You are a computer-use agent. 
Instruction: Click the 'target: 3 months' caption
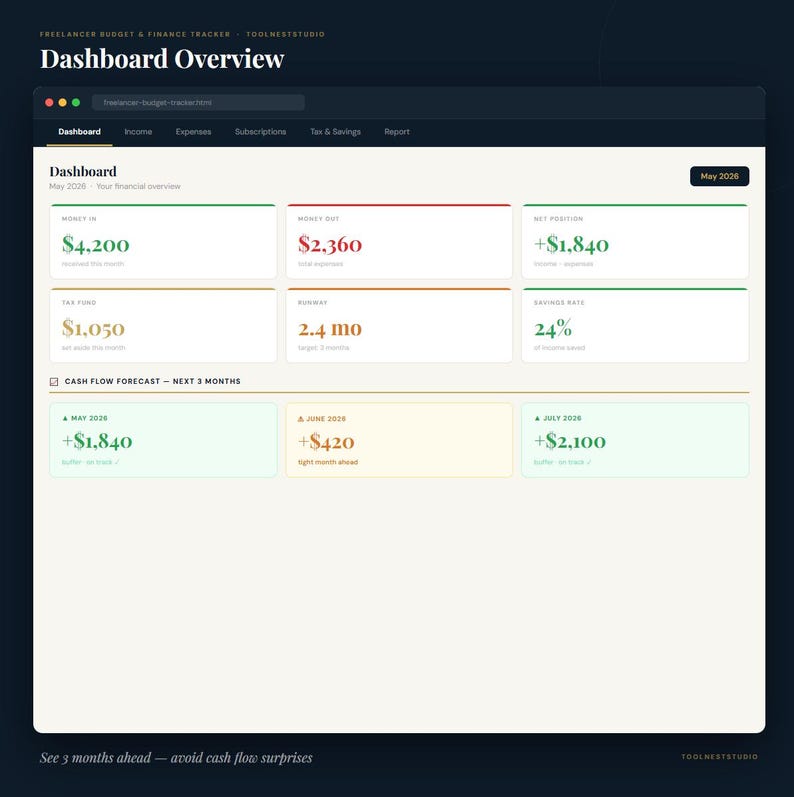click(323, 348)
